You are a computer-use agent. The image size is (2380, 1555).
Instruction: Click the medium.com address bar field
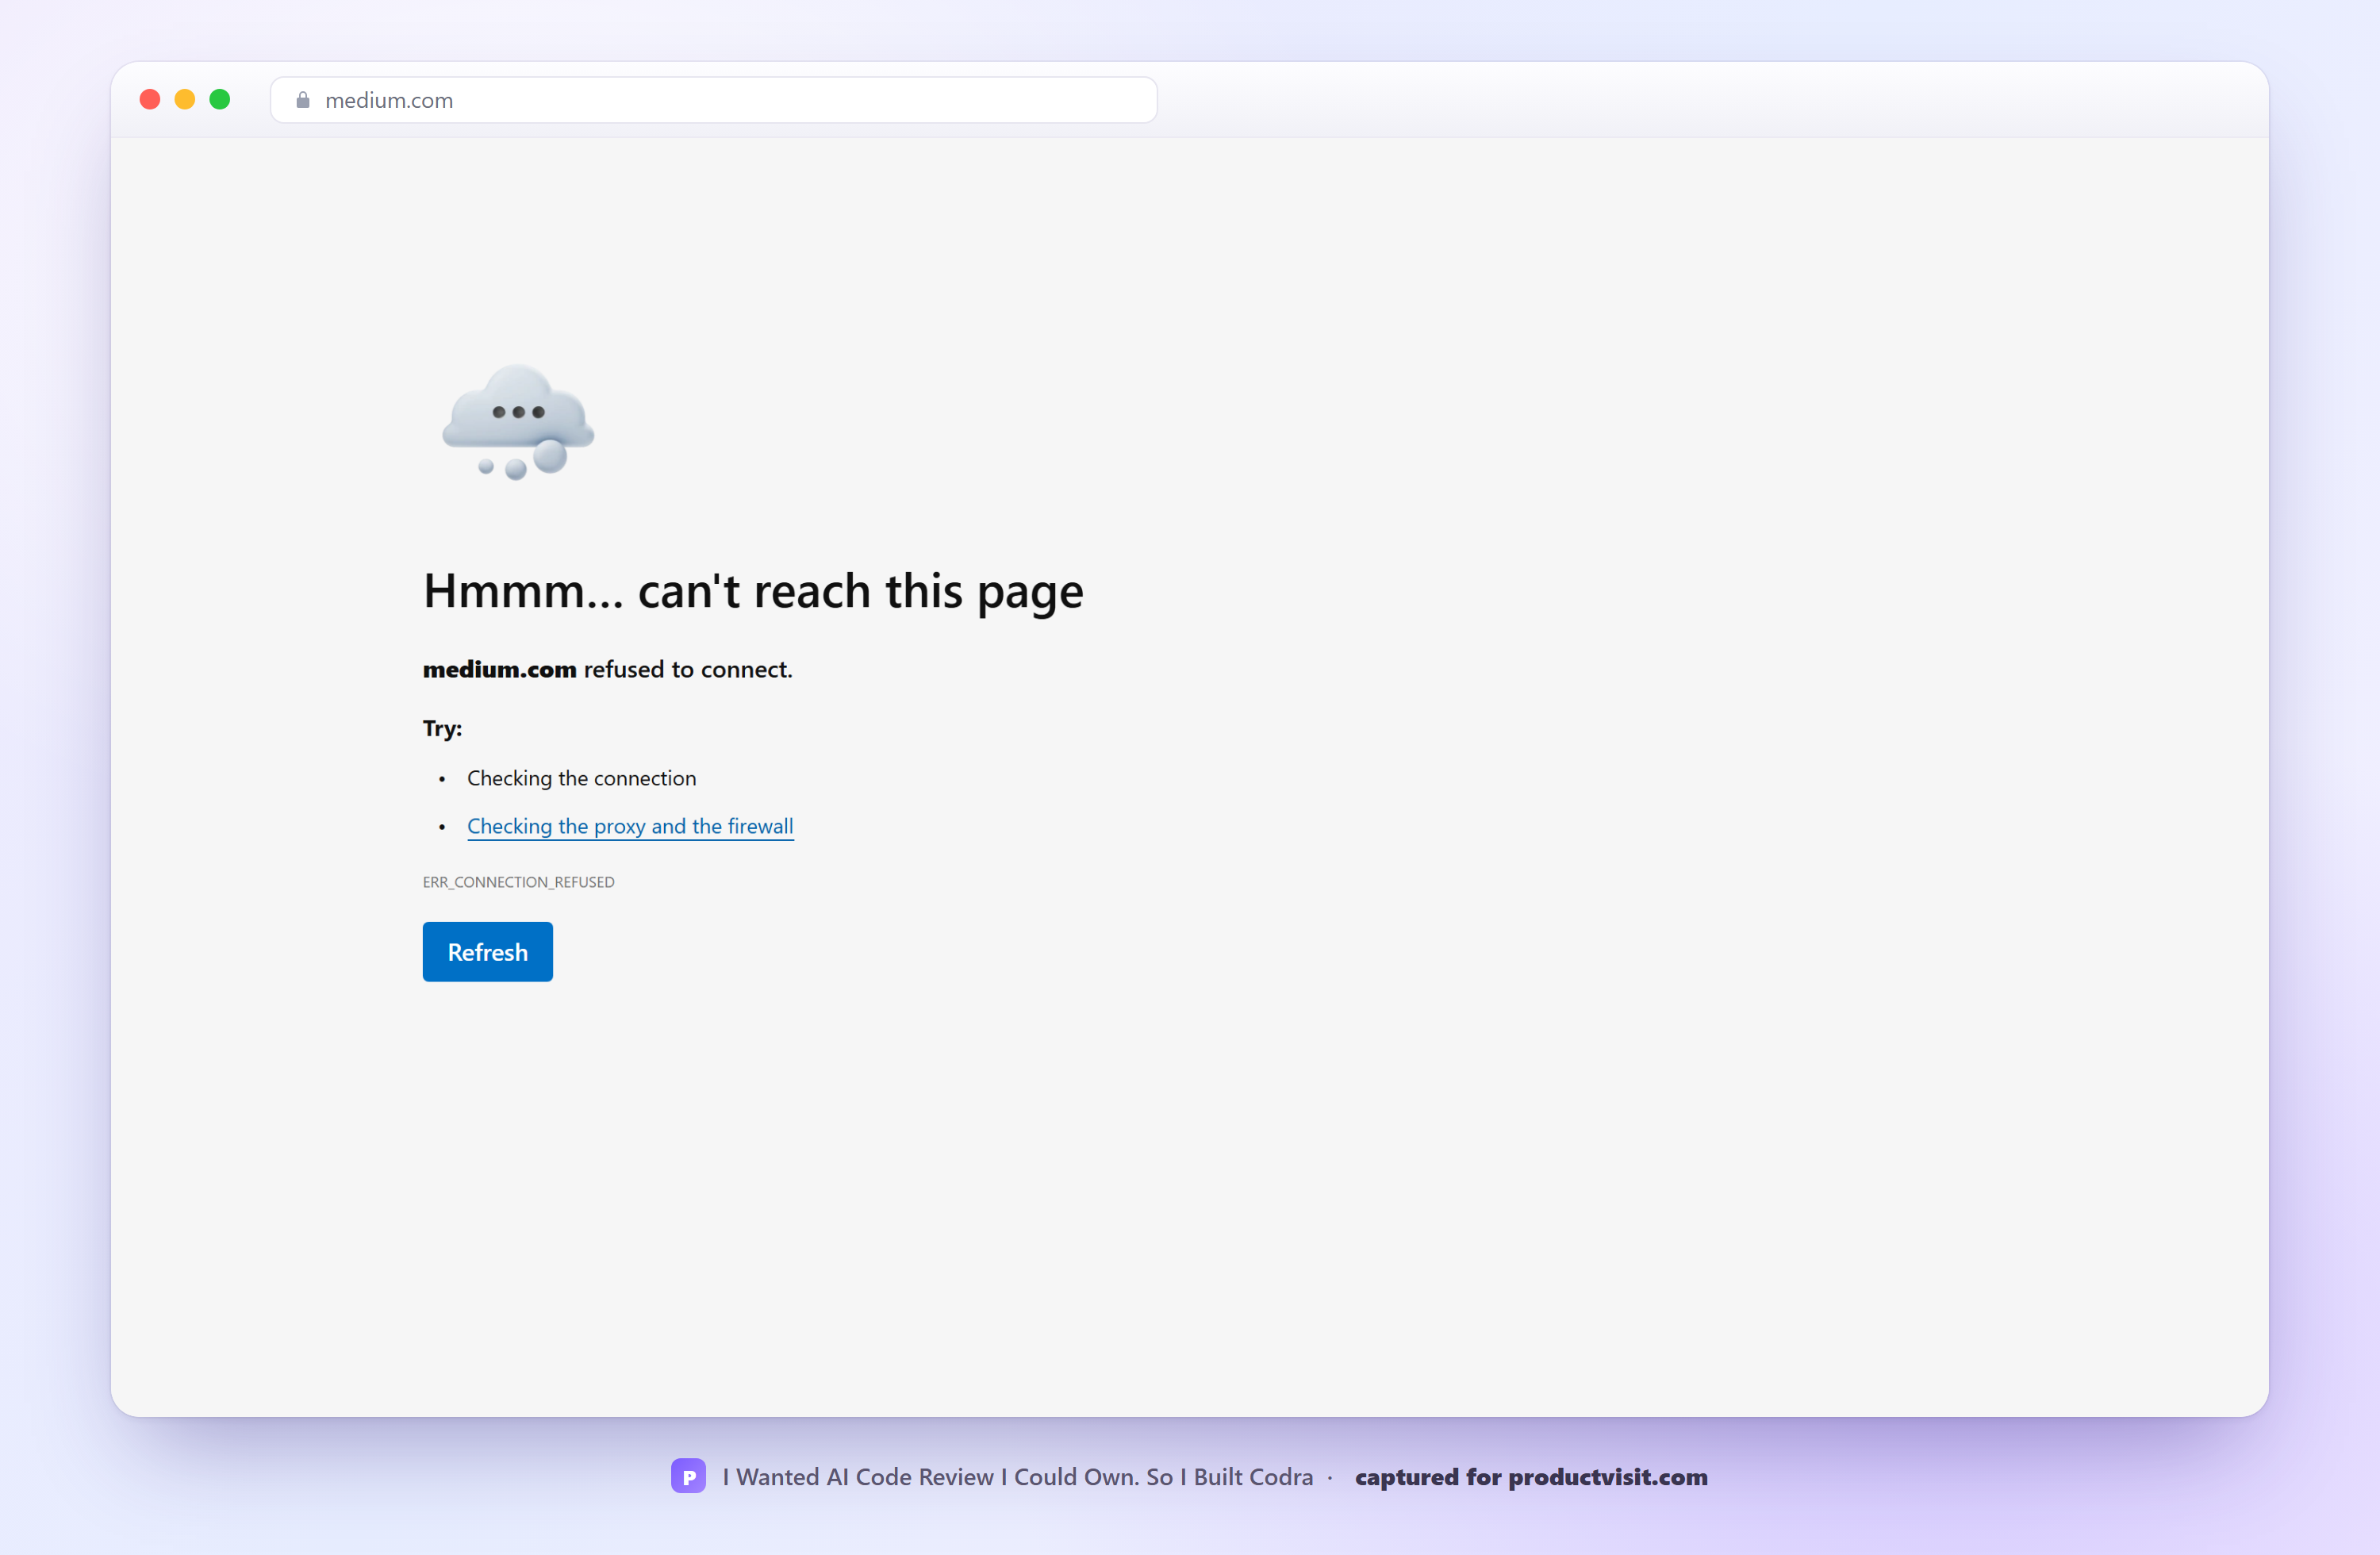point(713,100)
